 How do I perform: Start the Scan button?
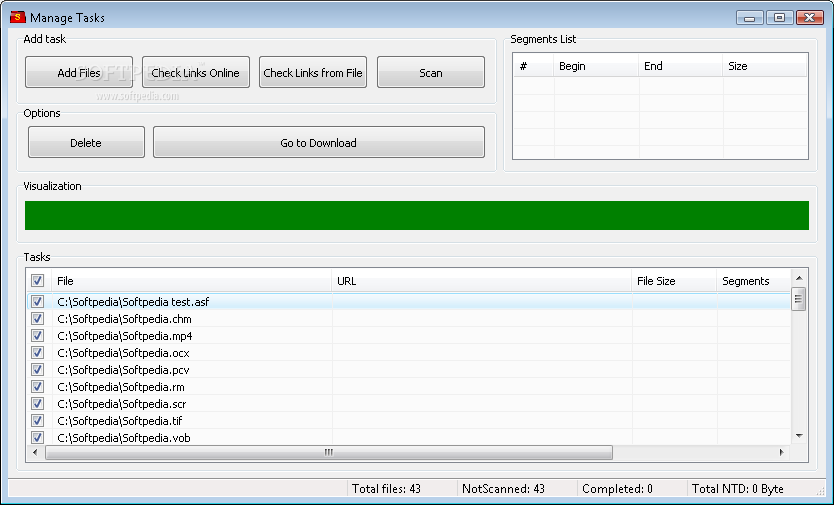point(431,72)
